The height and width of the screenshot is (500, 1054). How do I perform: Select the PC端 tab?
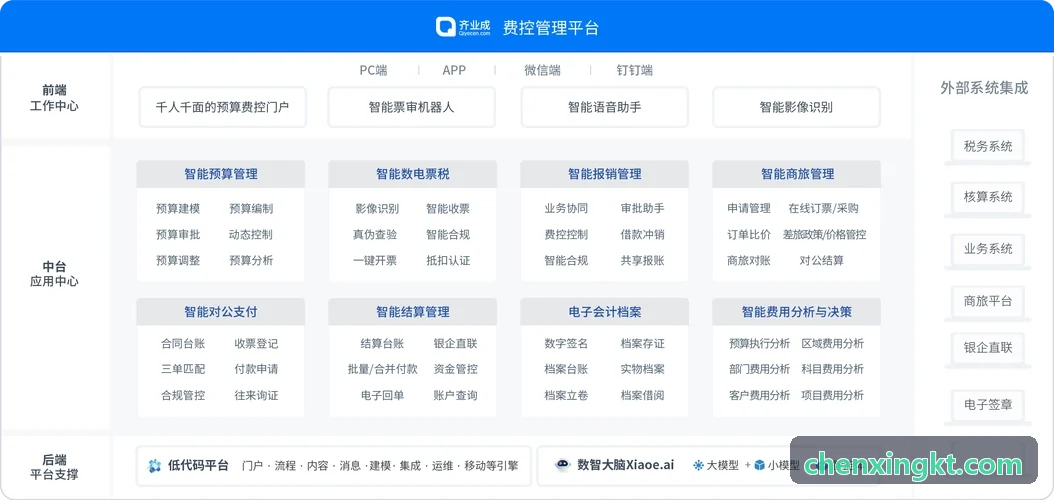tap(373, 70)
